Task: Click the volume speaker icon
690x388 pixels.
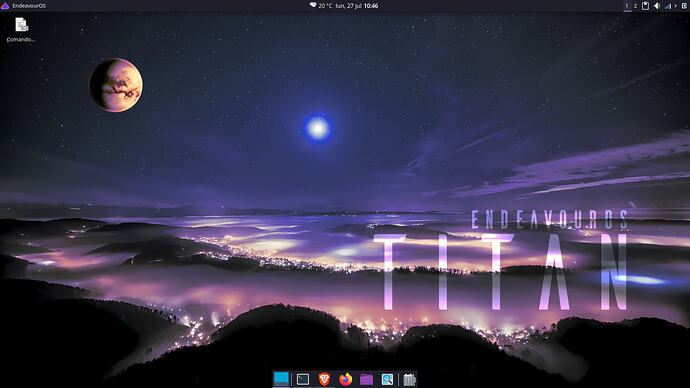Action: (657, 6)
